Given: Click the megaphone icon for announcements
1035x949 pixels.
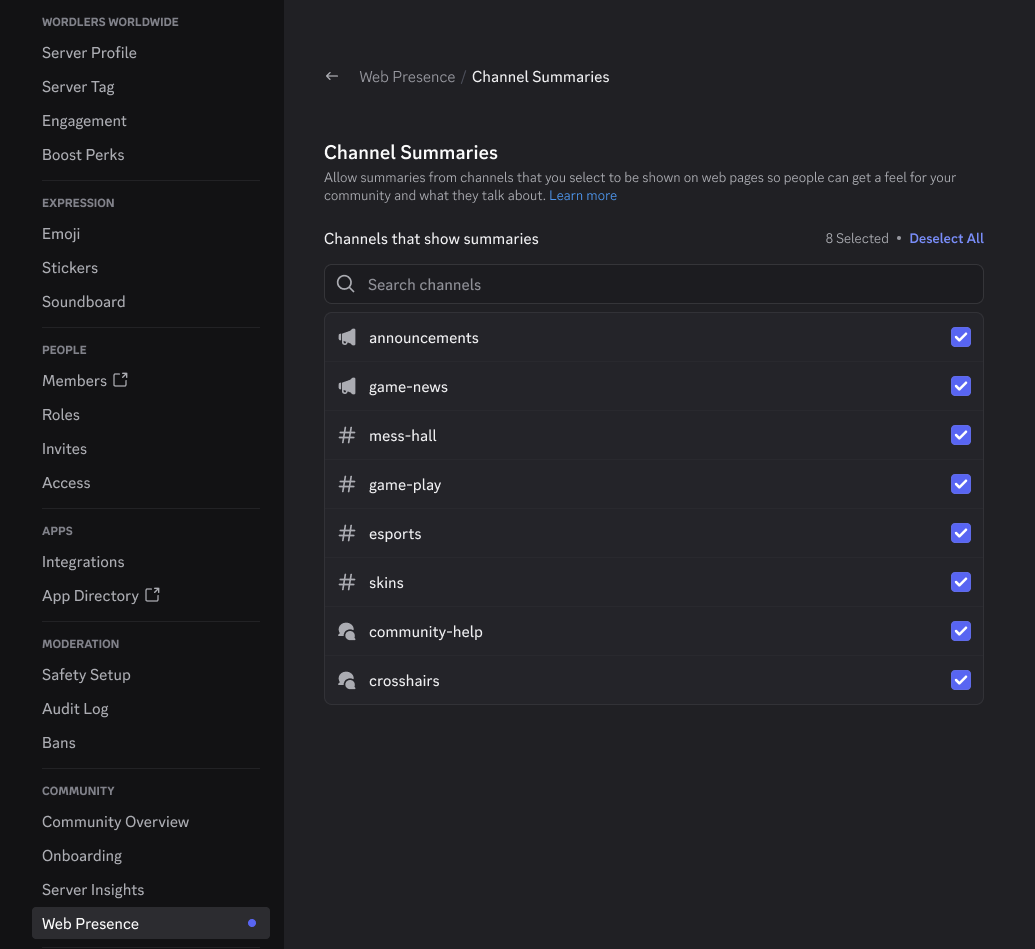Looking at the screenshot, I should tap(347, 337).
